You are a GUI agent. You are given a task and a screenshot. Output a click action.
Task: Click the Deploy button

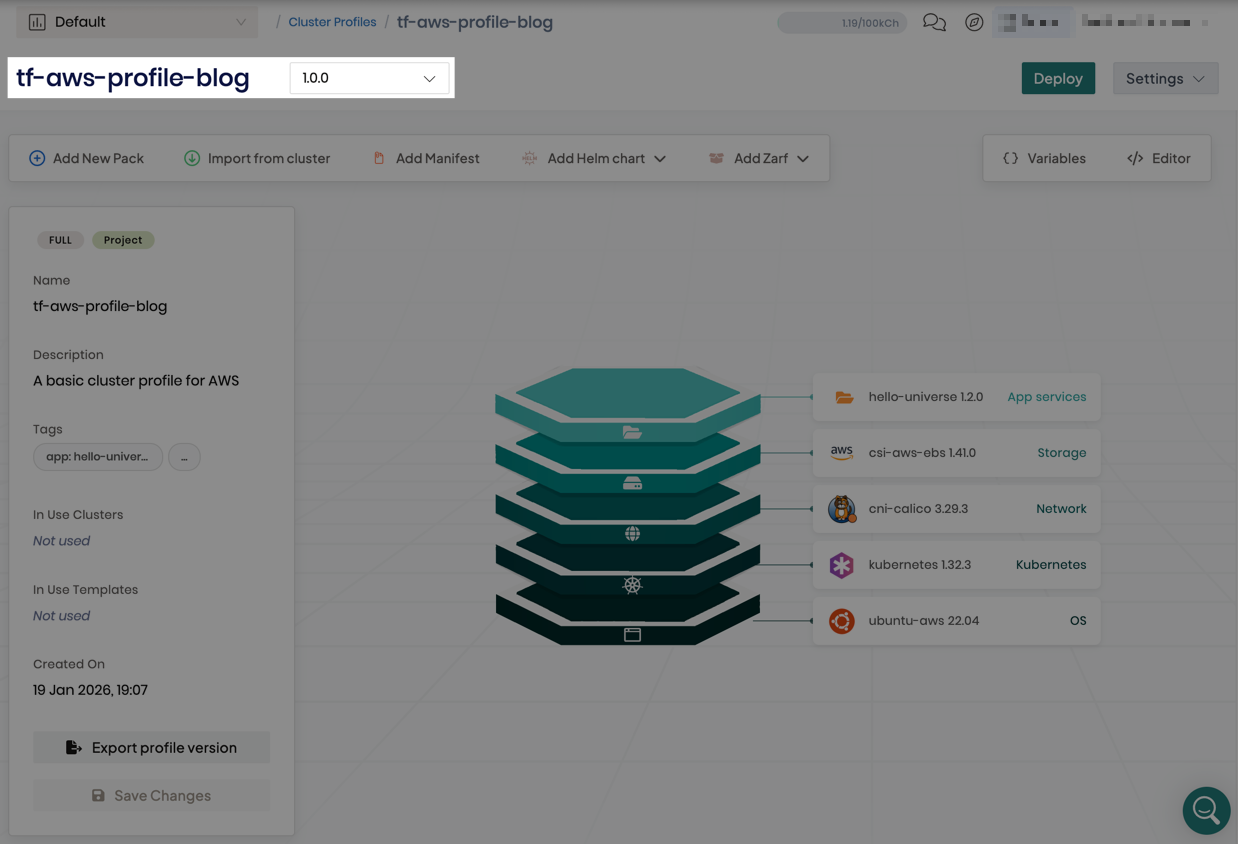coord(1058,77)
